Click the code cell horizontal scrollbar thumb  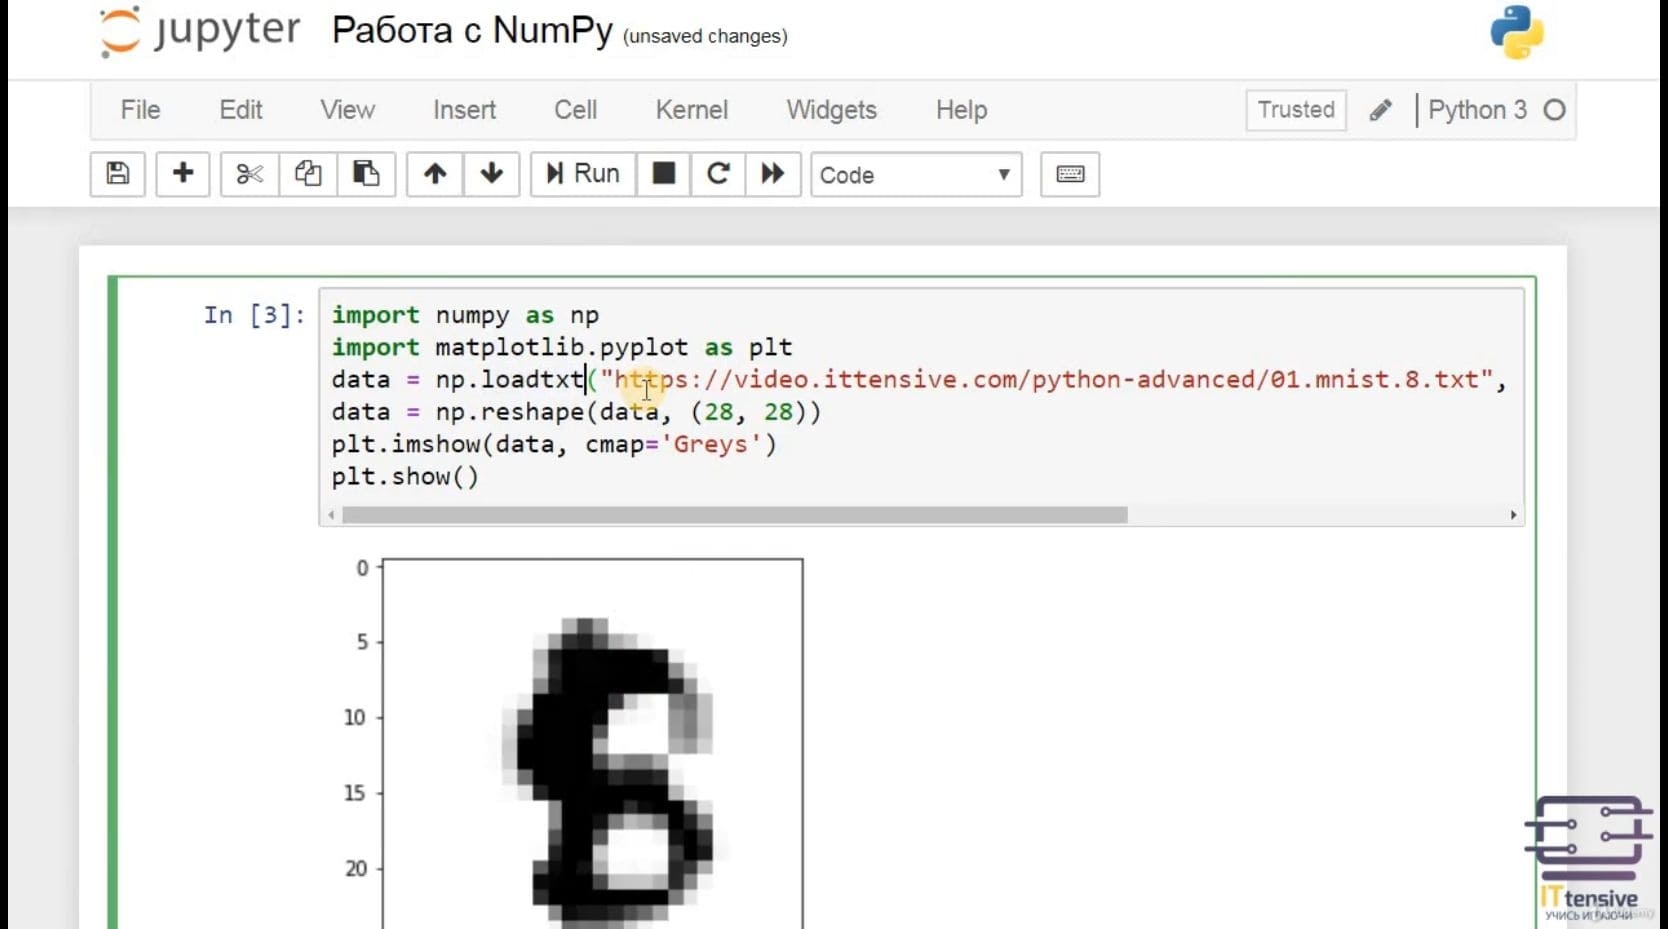point(735,515)
